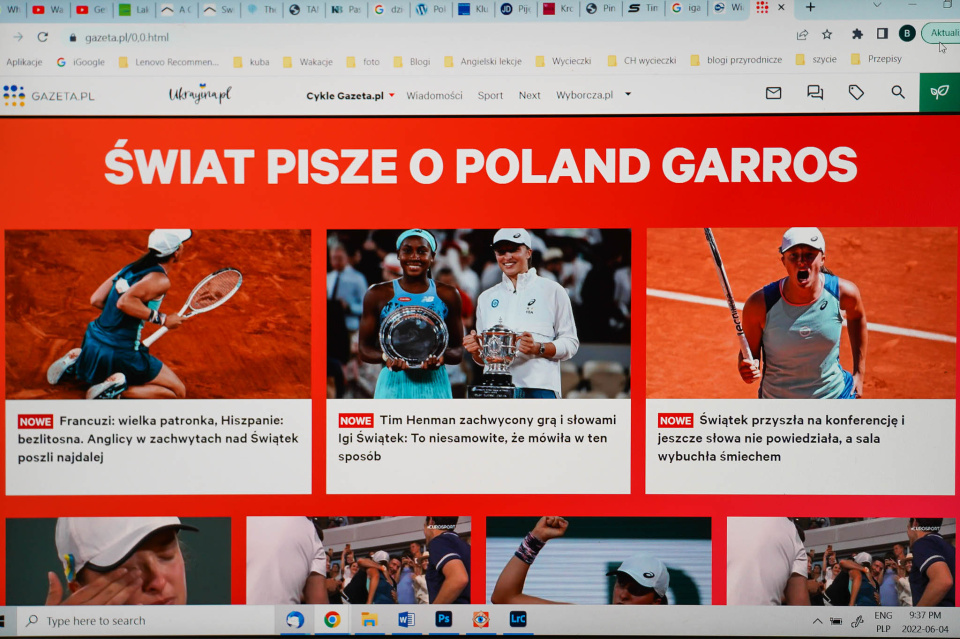Open the Blogi bookmark folder
The image size is (960, 639).
(x=411, y=62)
